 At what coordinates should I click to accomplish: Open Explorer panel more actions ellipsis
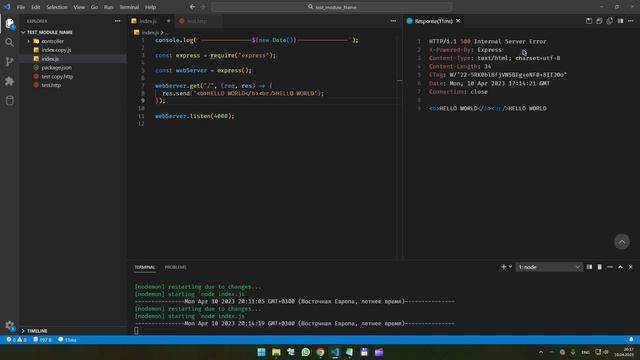[x=118, y=21]
